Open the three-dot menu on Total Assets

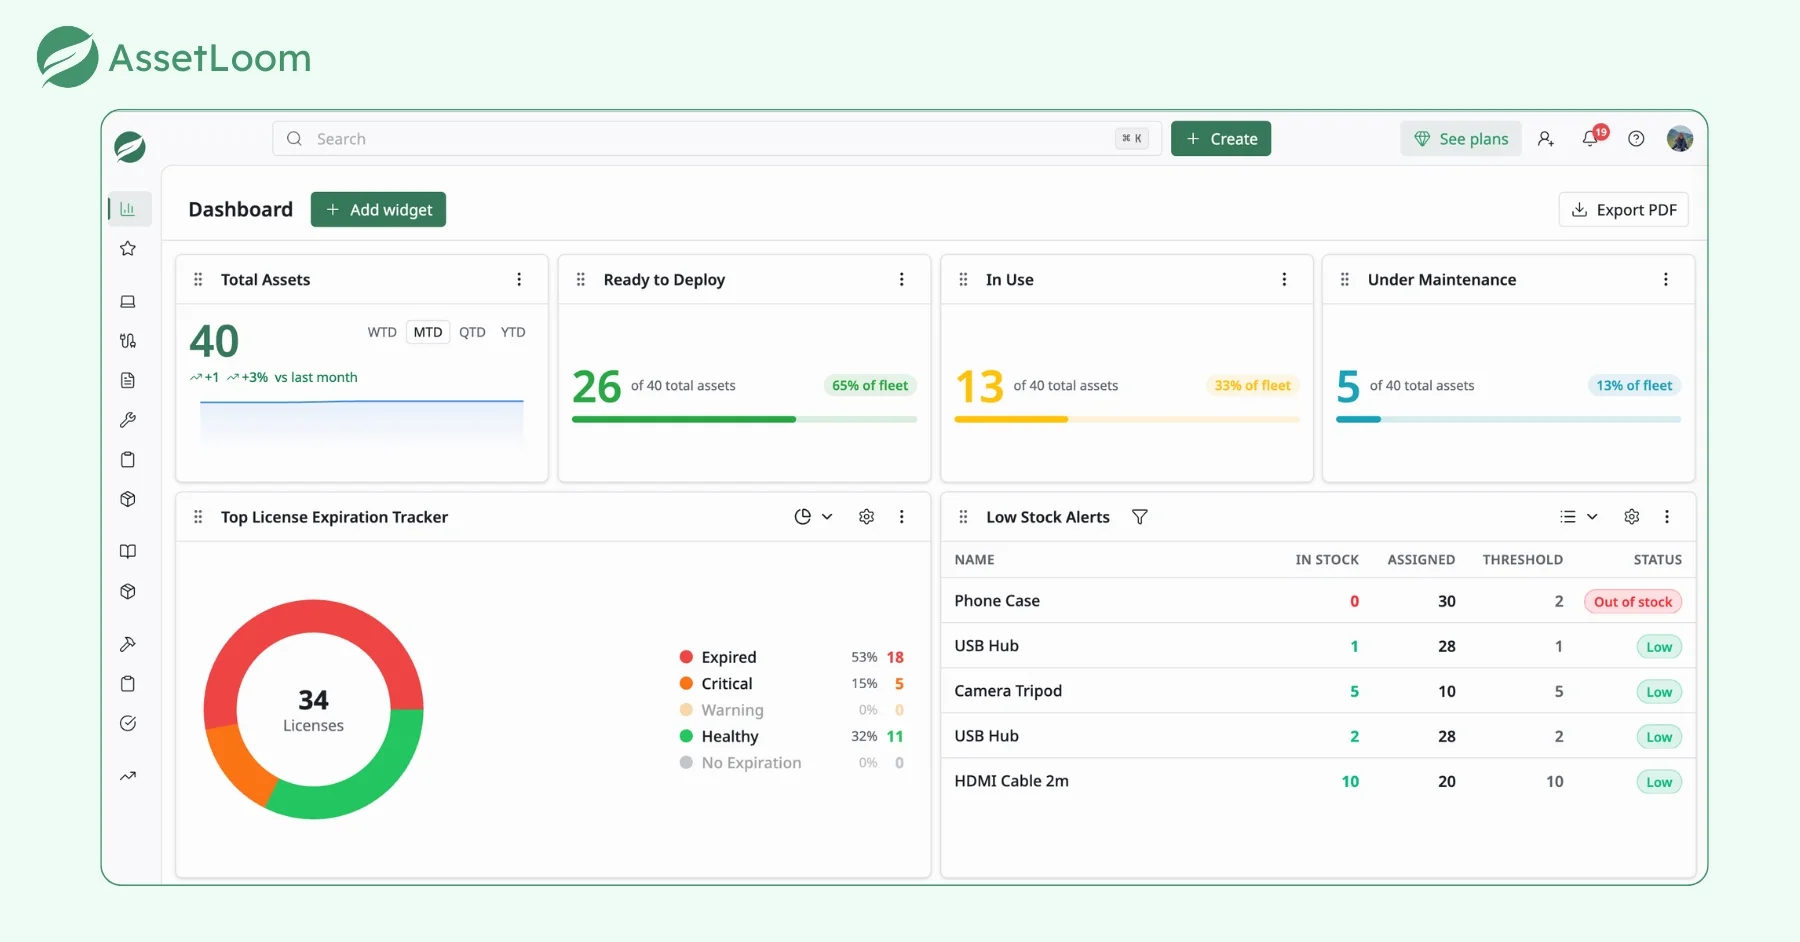point(519,280)
